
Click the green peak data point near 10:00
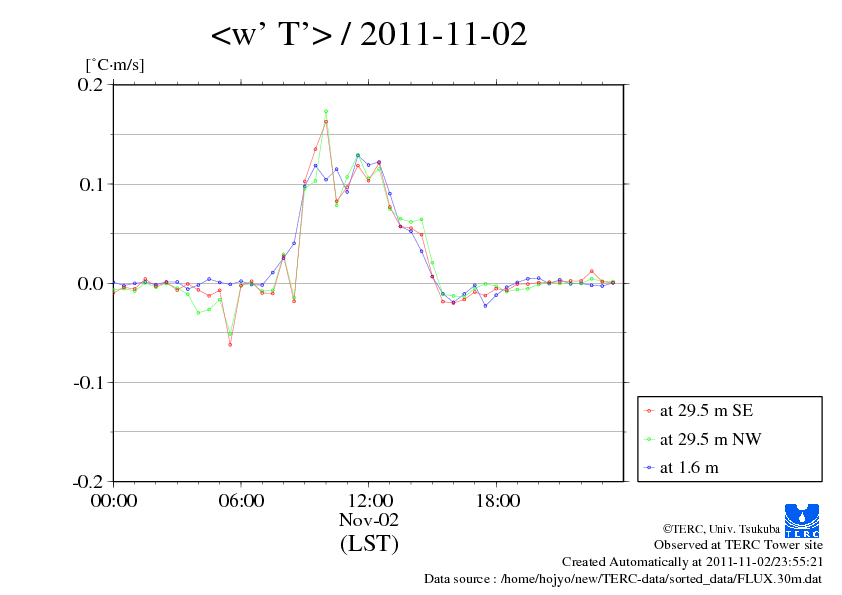click(326, 112)
